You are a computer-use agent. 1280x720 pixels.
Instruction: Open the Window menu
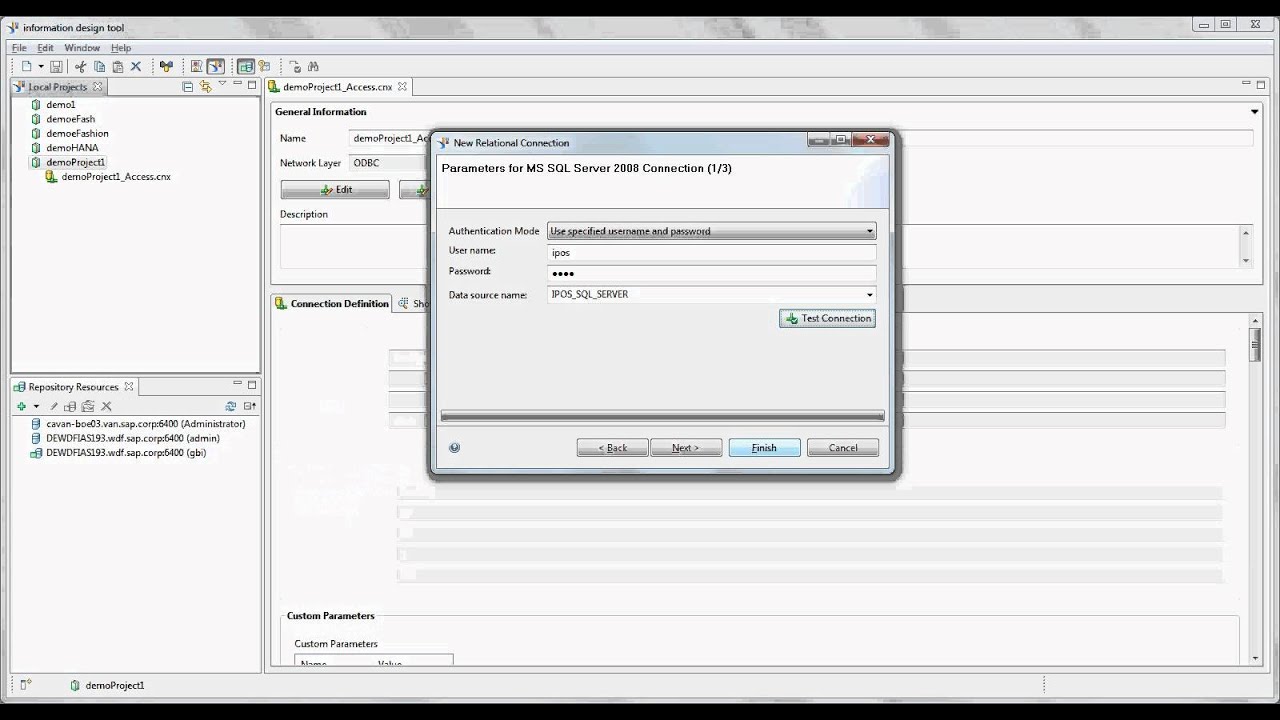pos(82,47)
